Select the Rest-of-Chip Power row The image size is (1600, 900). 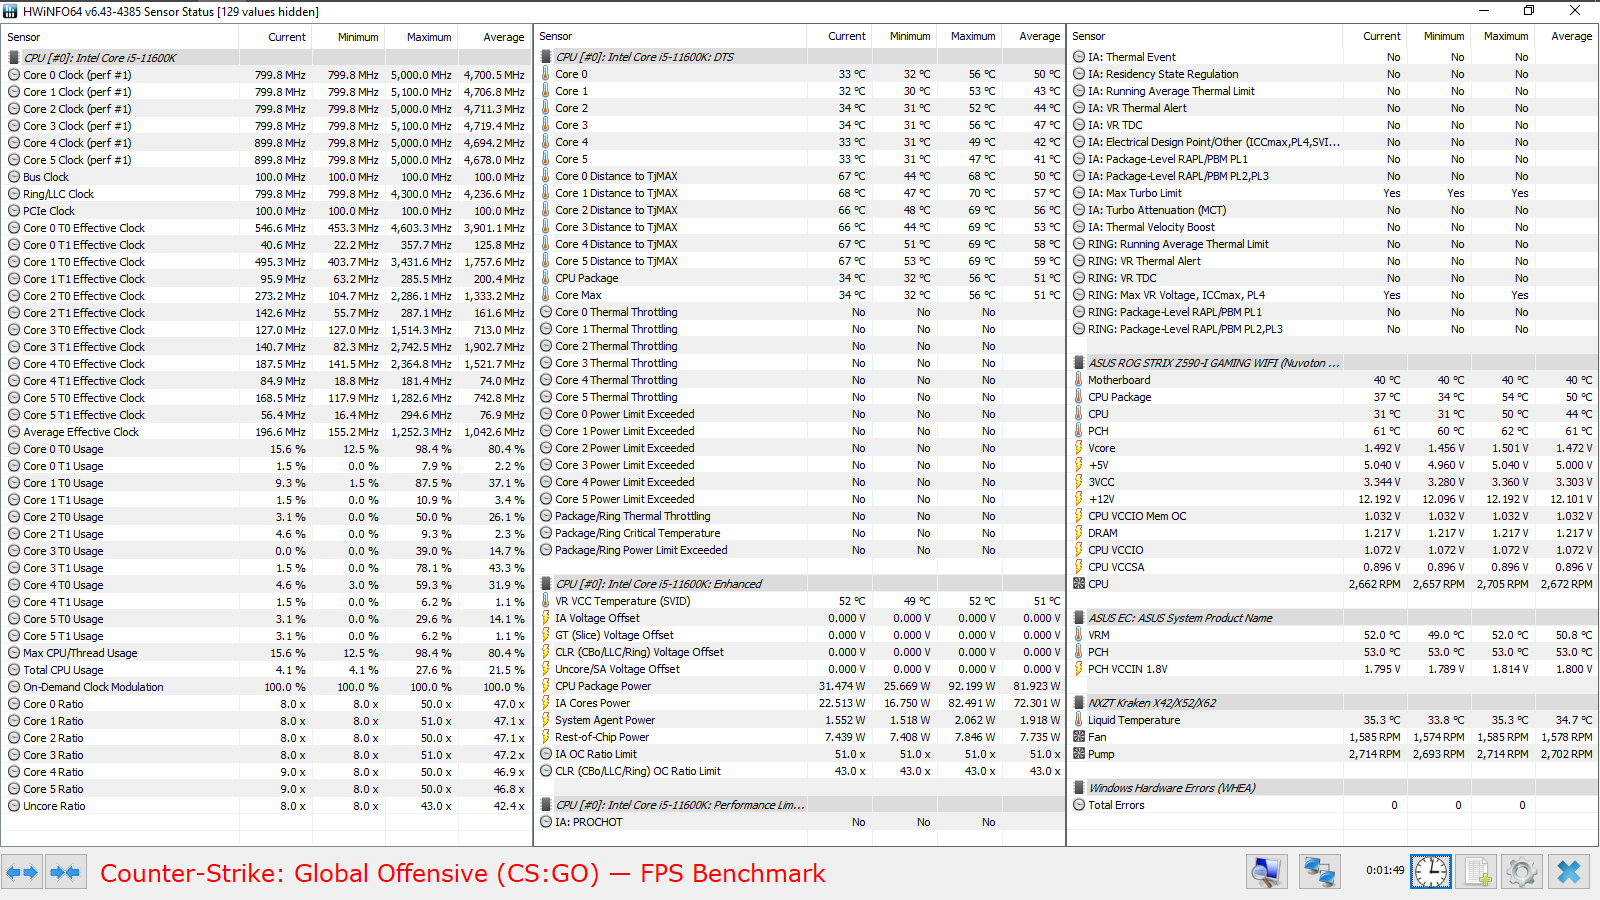click(x=799, y=737)
